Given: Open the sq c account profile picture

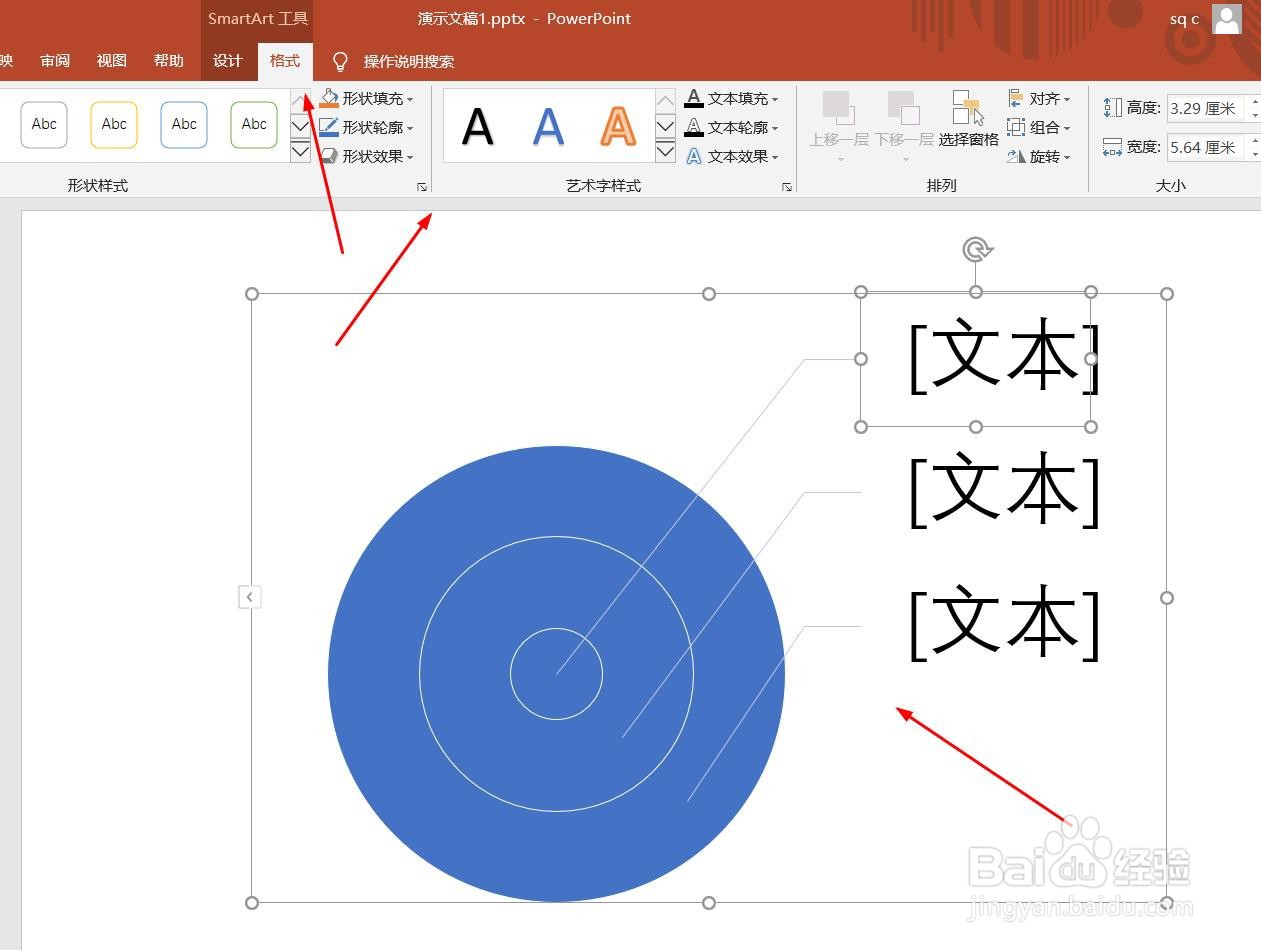Looking at the screenshot, I should click(x=1226, y=18).
